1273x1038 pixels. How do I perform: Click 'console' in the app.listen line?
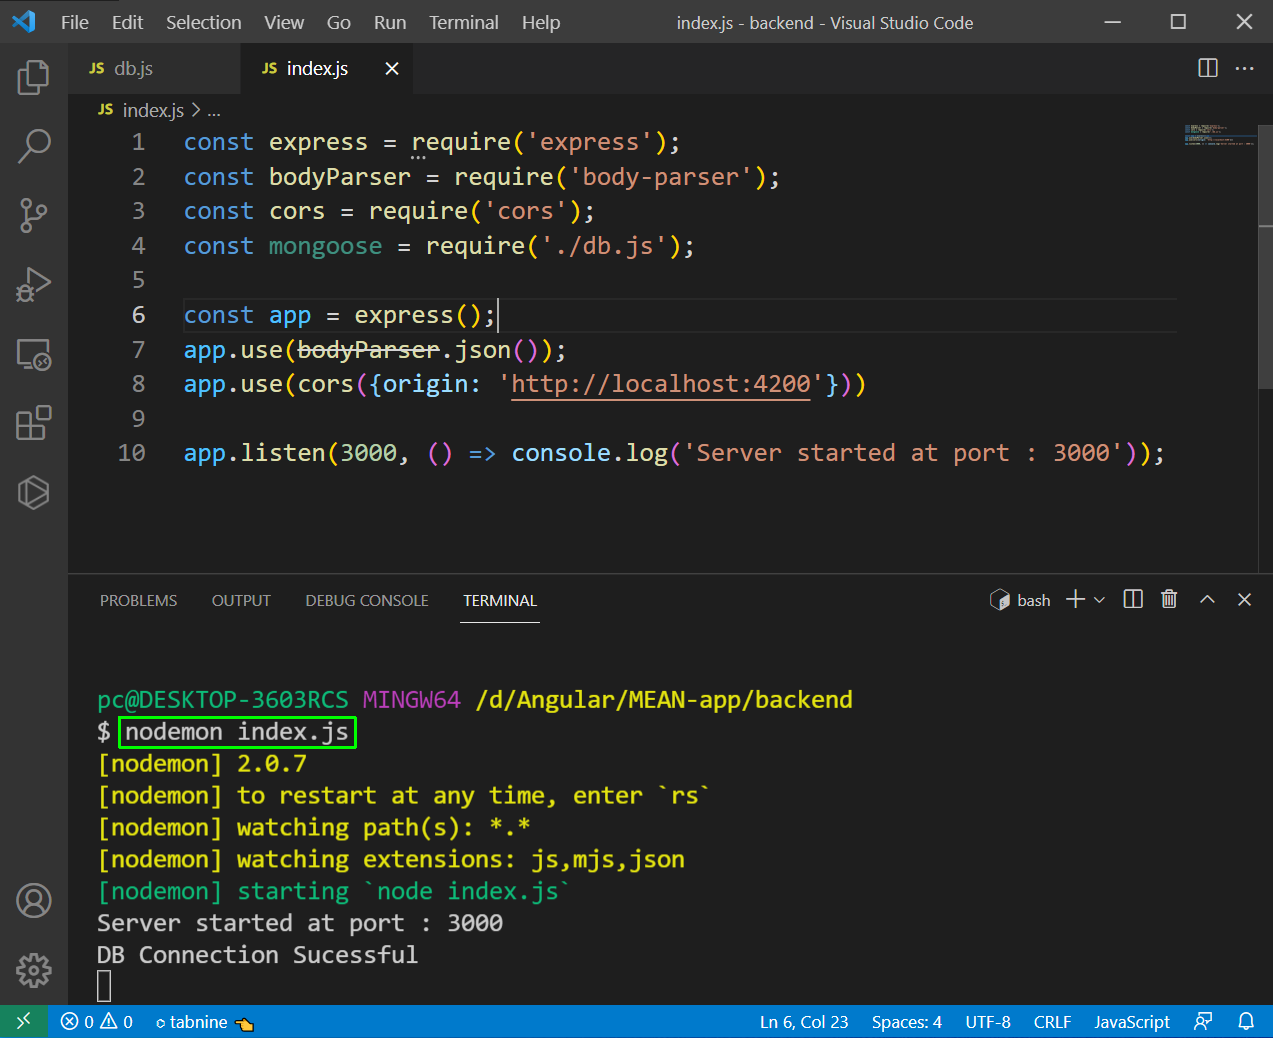[x=561, y=453]
